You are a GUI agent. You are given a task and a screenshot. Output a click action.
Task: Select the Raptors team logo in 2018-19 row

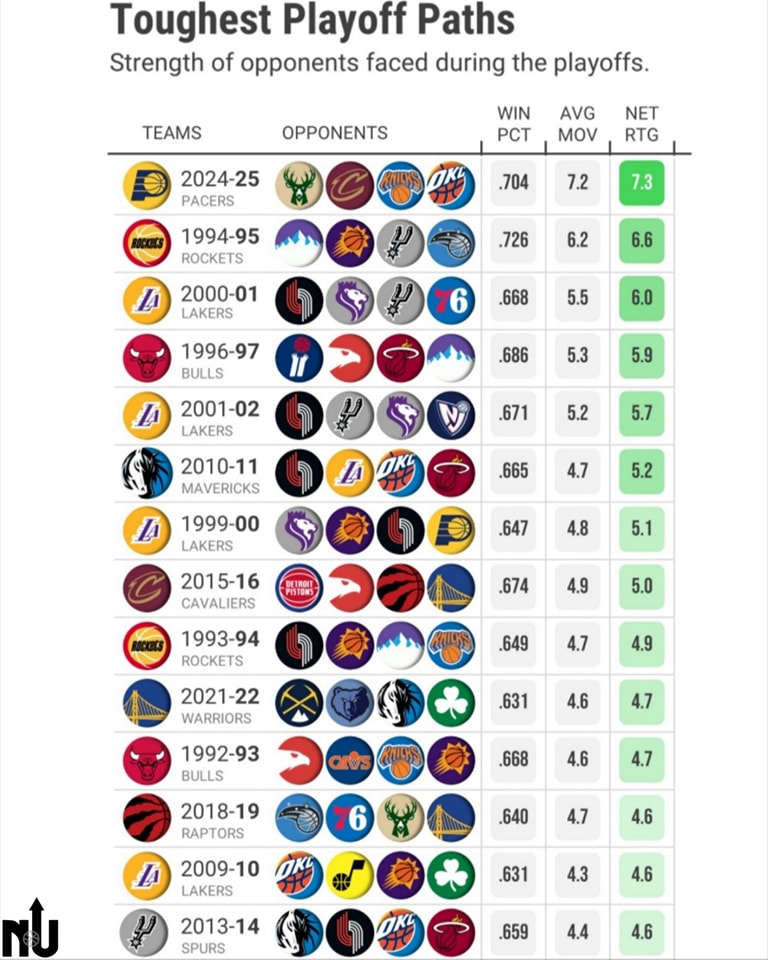click(x=147, y=818)
